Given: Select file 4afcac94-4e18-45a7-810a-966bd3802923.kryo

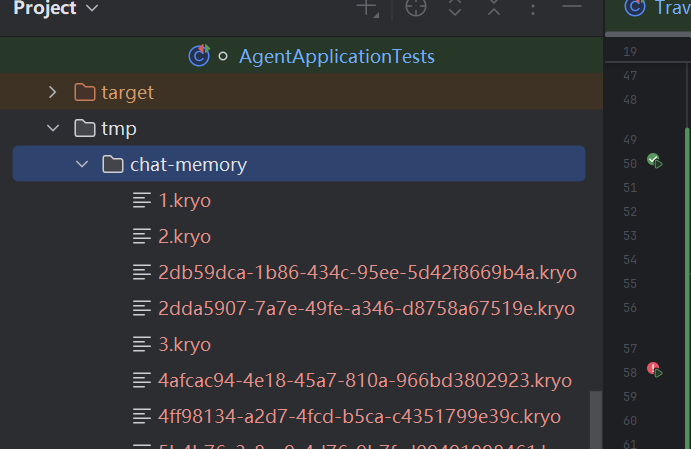Looking at the screenshot, I should (365, 381).
